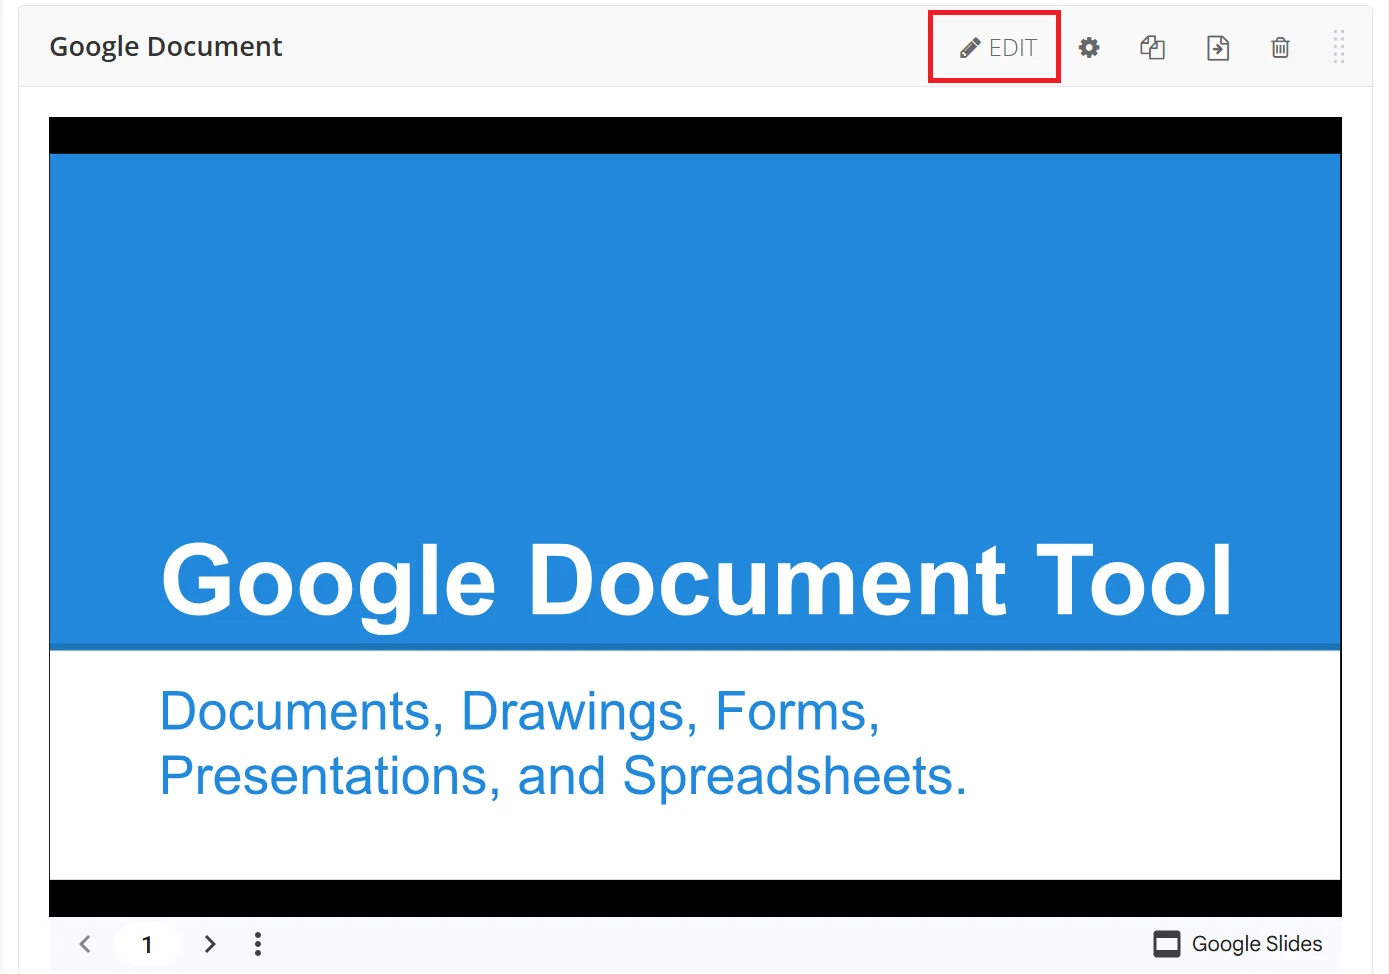
Task: Click the move-to page icon
Action: click(x=1218, y=47)
